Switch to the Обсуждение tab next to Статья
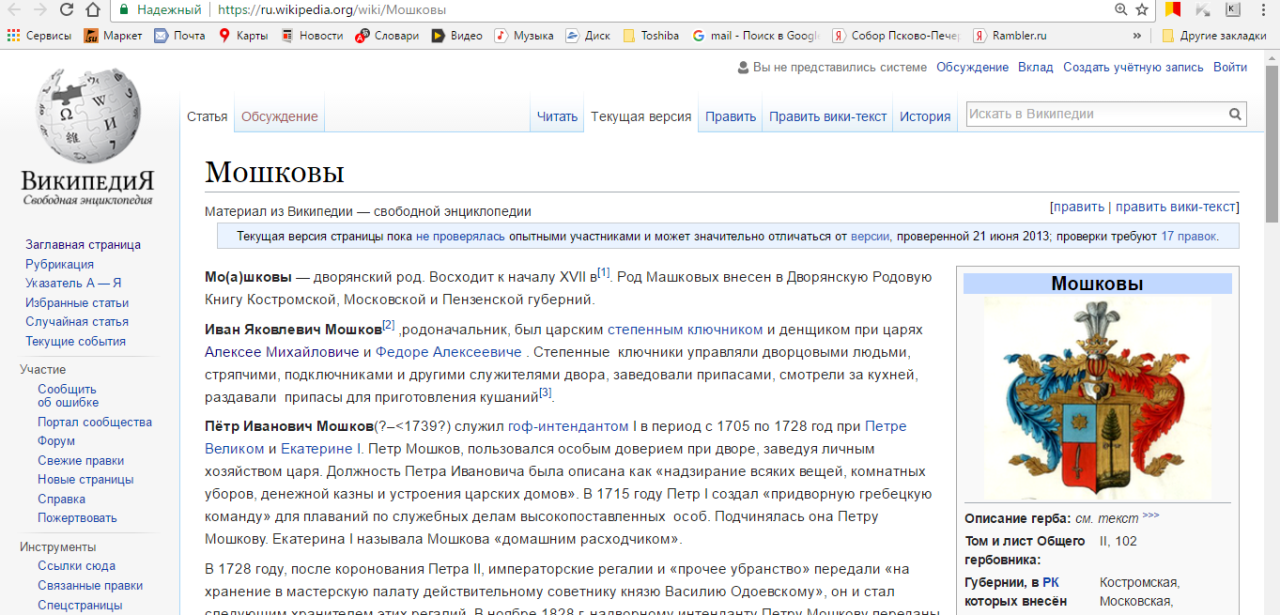This screenshot has height=615, width=1280. [x=279, y=116]
